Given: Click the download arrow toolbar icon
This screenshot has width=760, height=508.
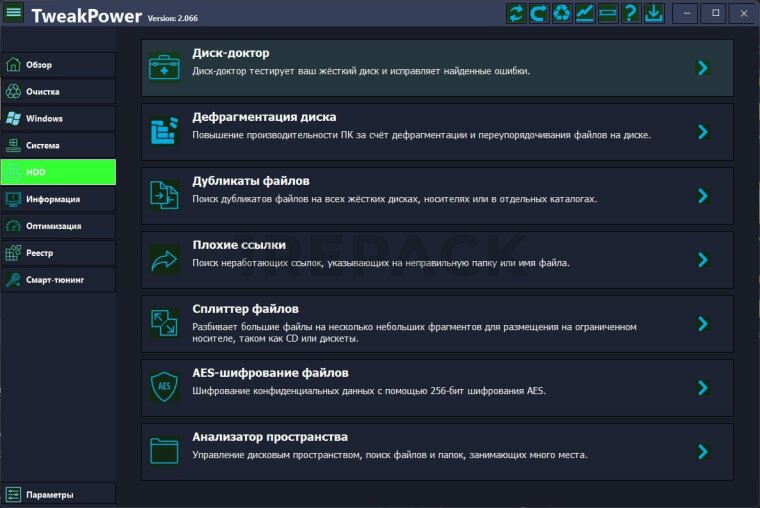Looking at the screenshot, I should coord(654,13).
